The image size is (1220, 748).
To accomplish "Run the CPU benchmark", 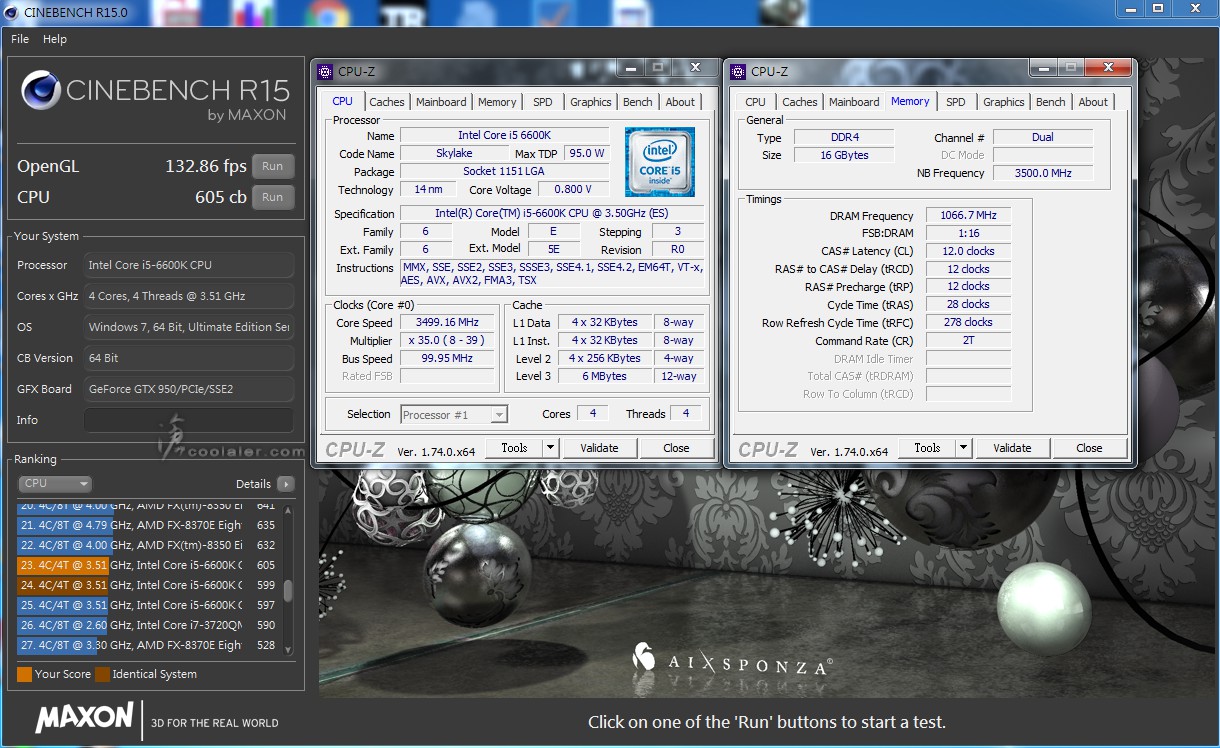I will click(x=272, y=197).
